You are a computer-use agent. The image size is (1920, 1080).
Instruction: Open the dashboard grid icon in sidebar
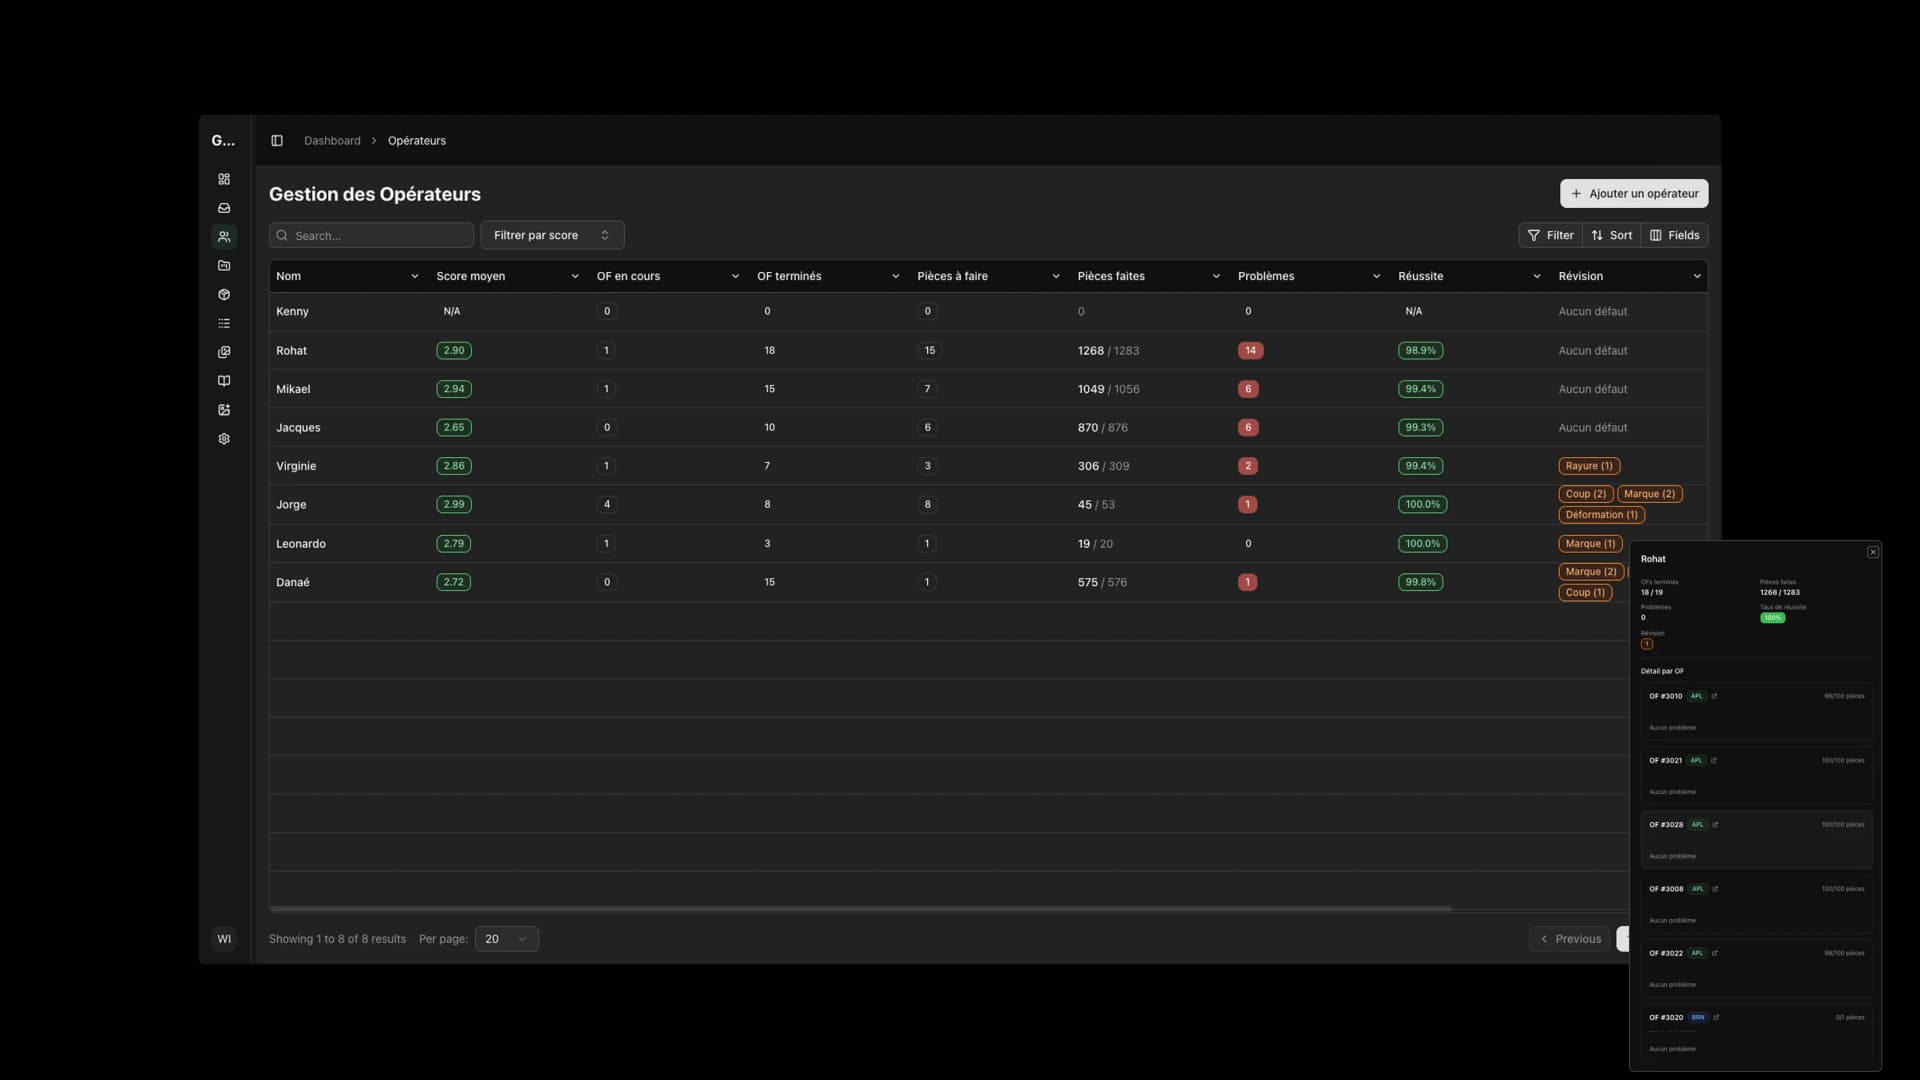tap(224, 179)
